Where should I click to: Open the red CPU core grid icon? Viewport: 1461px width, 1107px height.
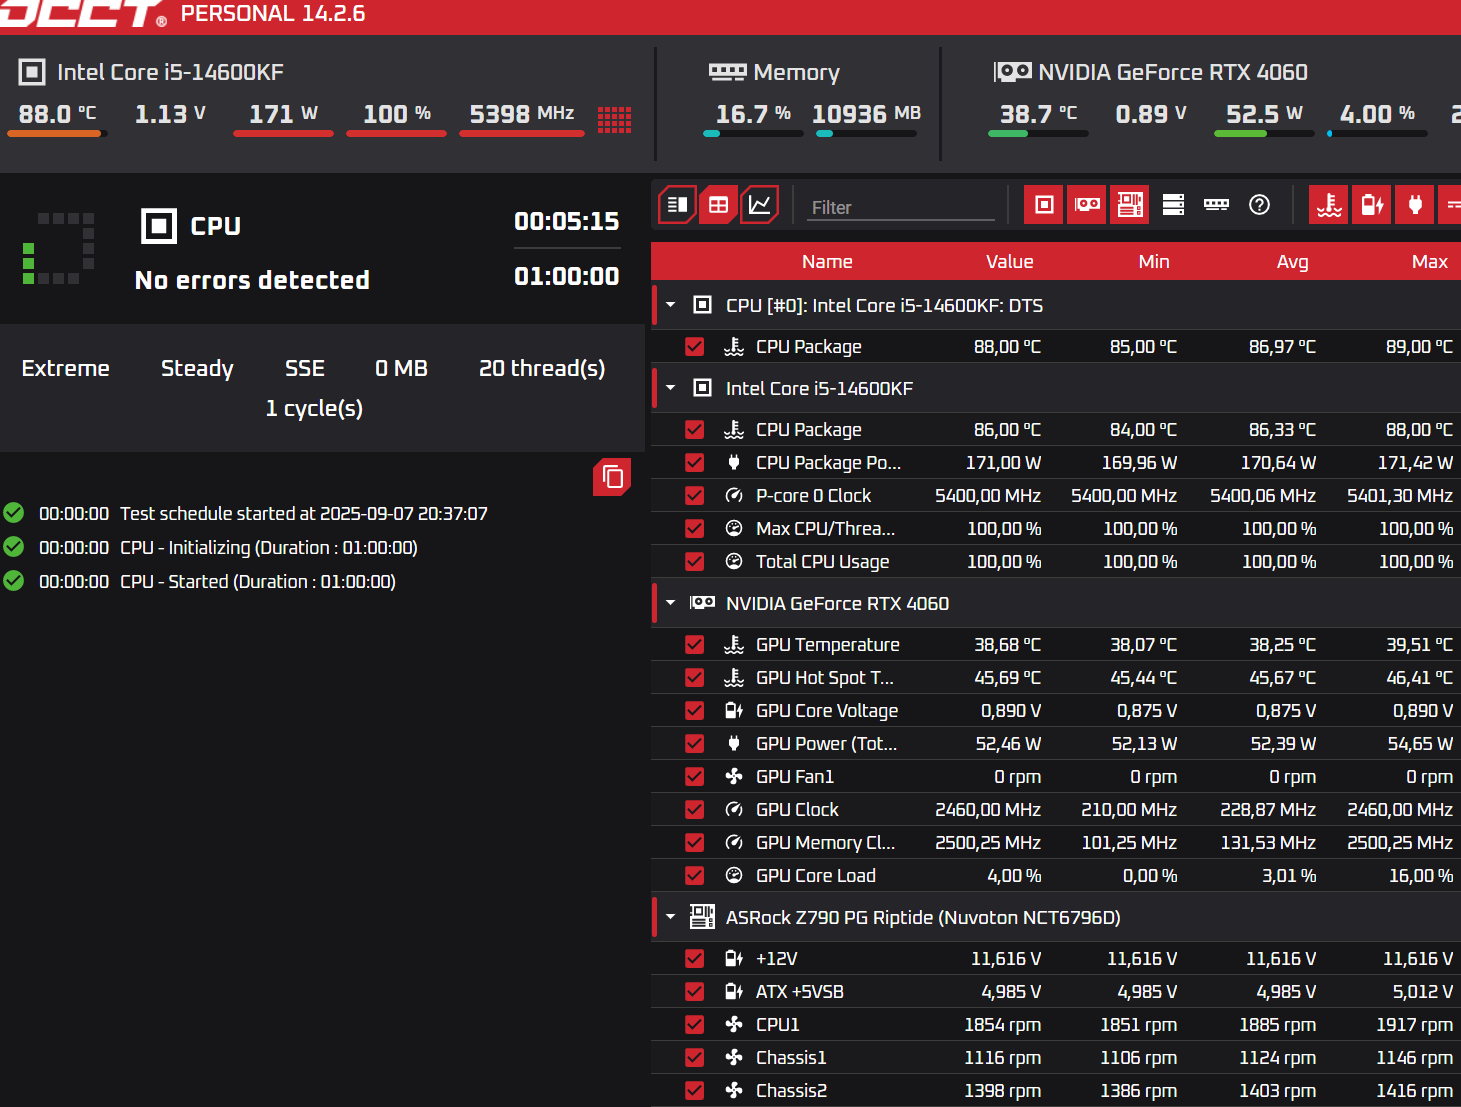coord(614,120)
